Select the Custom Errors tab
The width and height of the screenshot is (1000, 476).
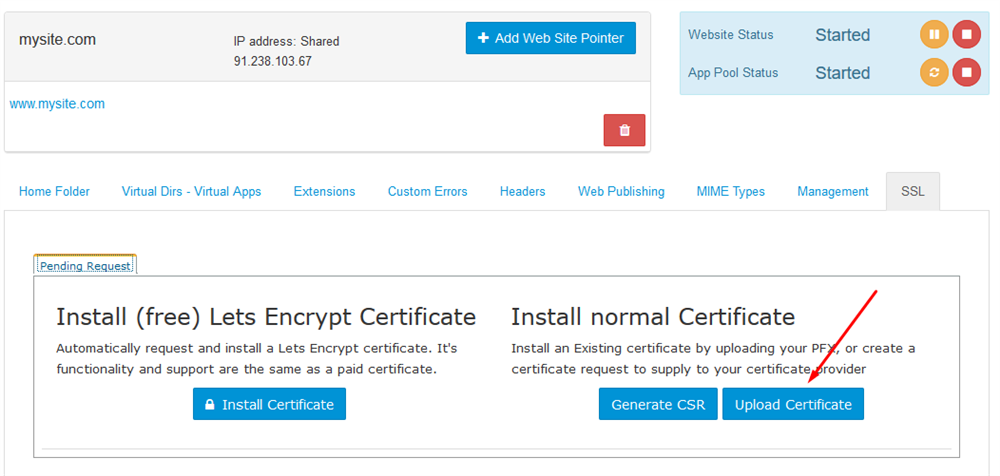pos(427,191)
